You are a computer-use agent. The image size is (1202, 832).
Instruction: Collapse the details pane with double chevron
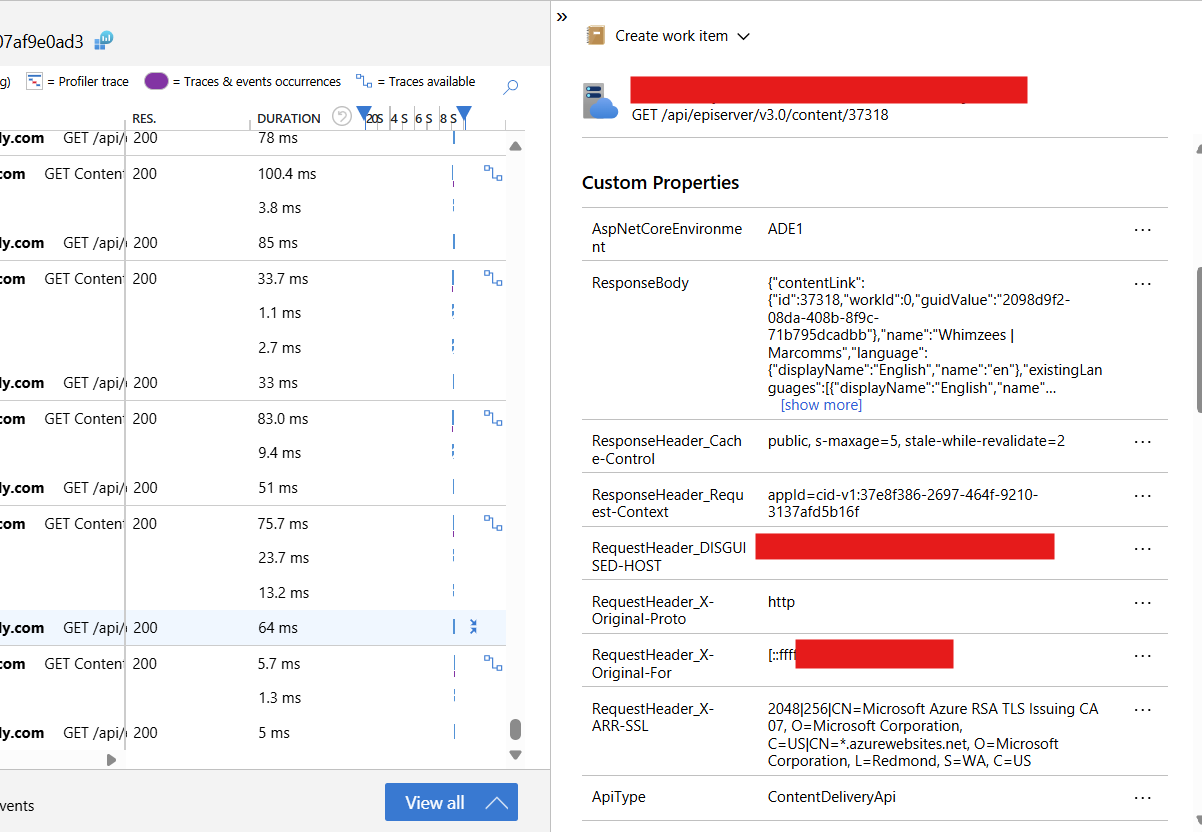[x=562, y=17]
